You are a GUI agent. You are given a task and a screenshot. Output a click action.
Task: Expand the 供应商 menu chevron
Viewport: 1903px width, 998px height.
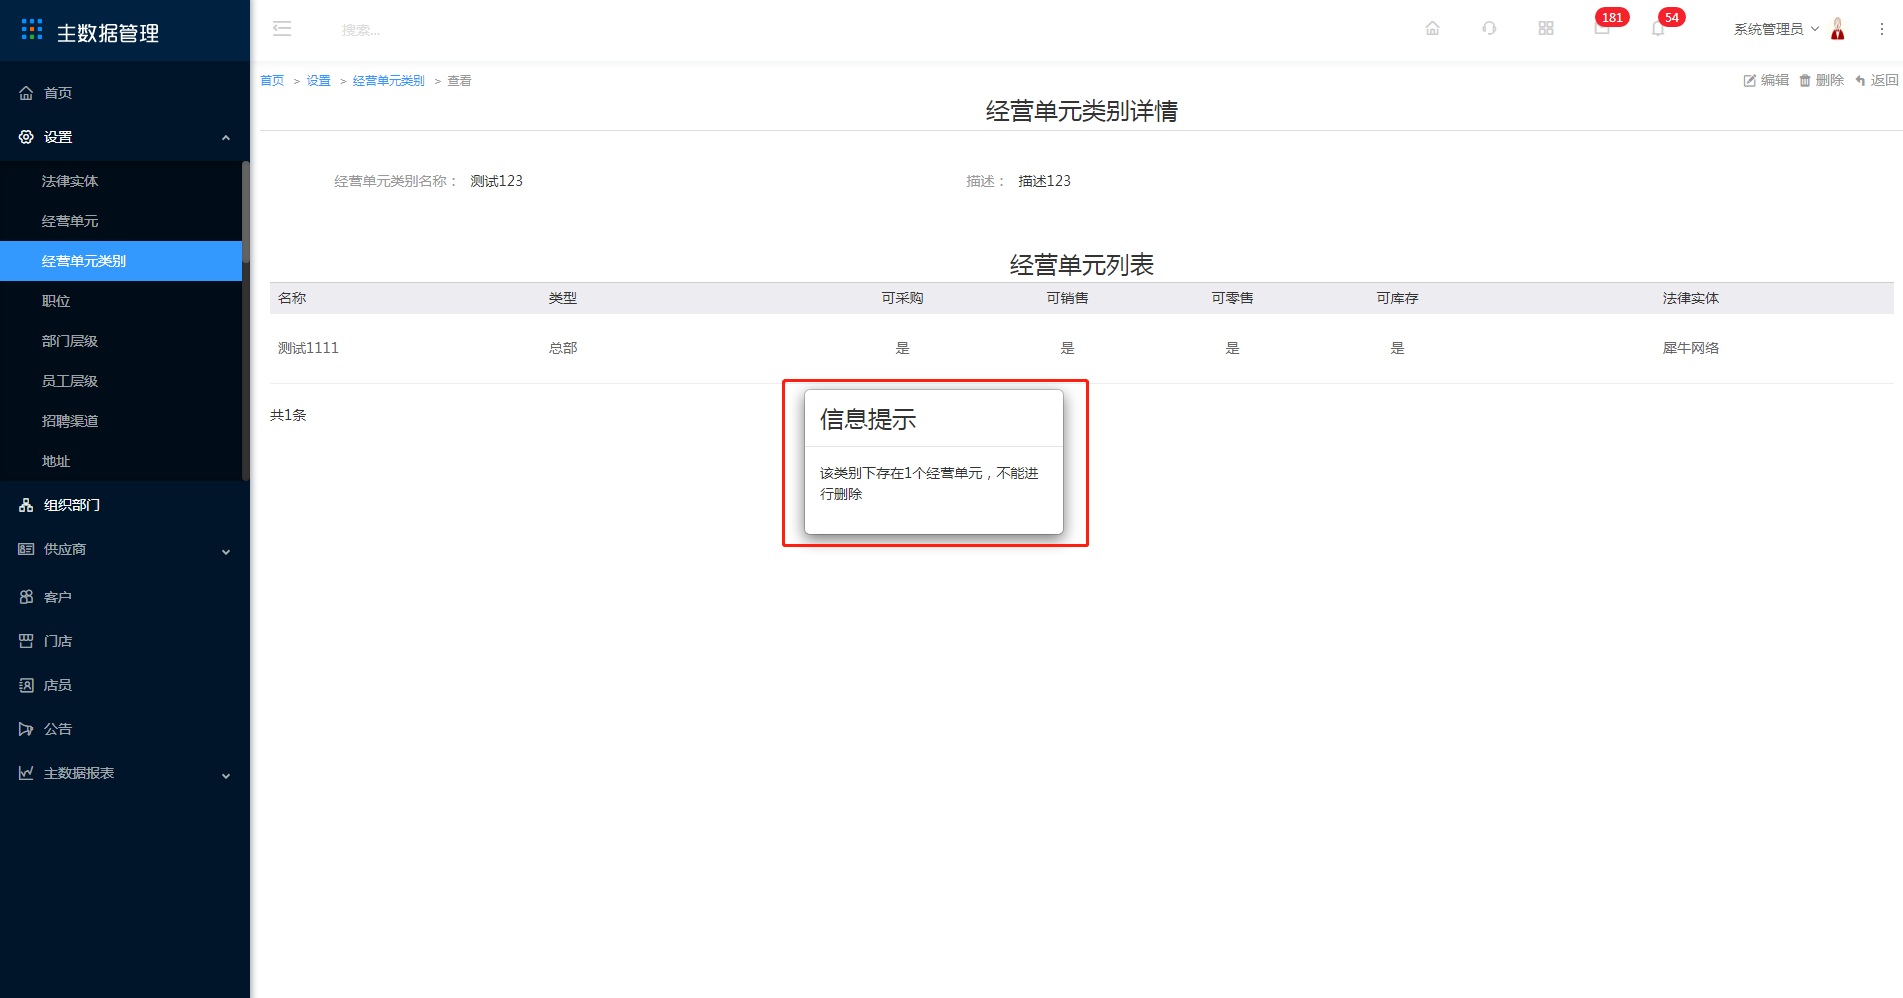(226, 551)
